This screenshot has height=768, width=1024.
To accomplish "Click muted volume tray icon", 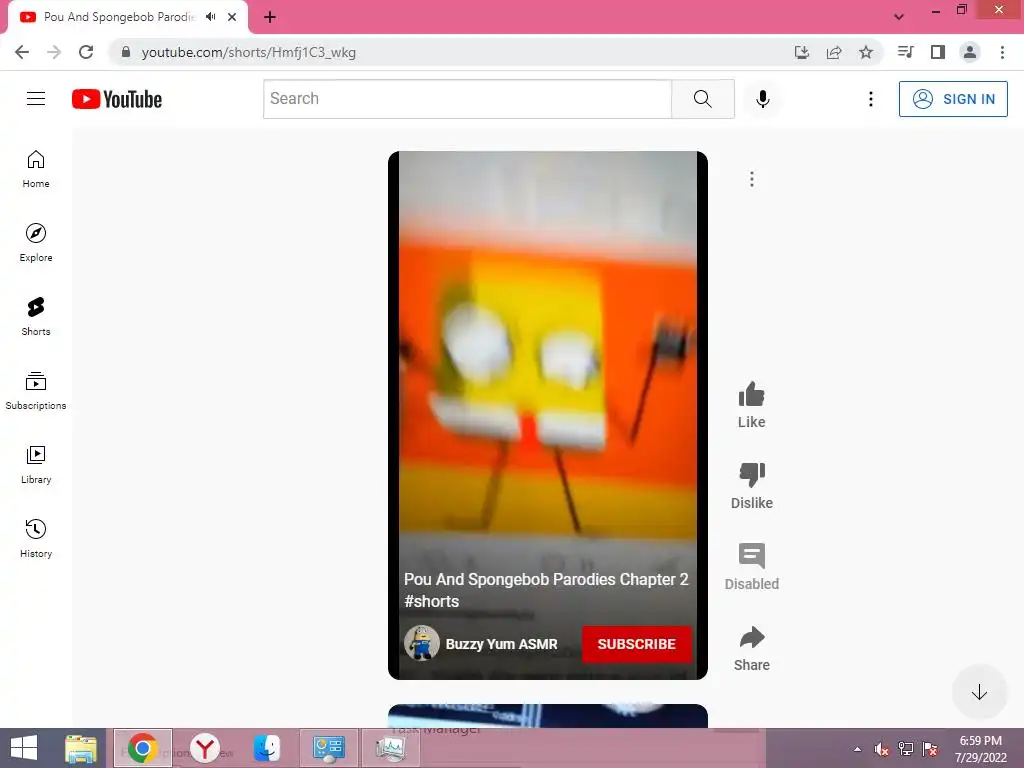I will 882,749.
